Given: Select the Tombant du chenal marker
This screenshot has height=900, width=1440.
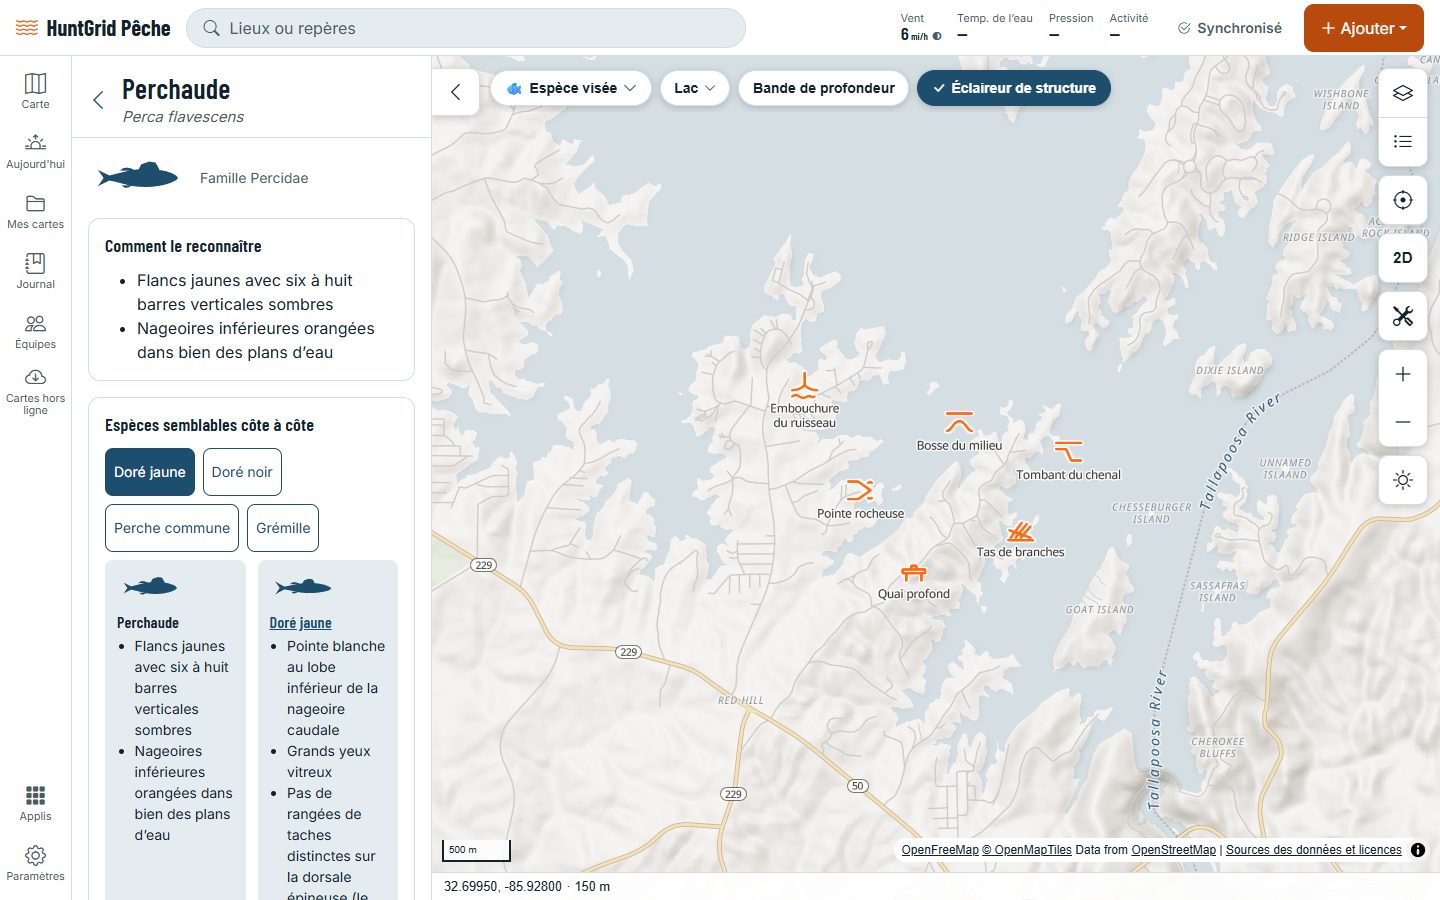Looking at the screenshot, I should tap(1068, 451).
